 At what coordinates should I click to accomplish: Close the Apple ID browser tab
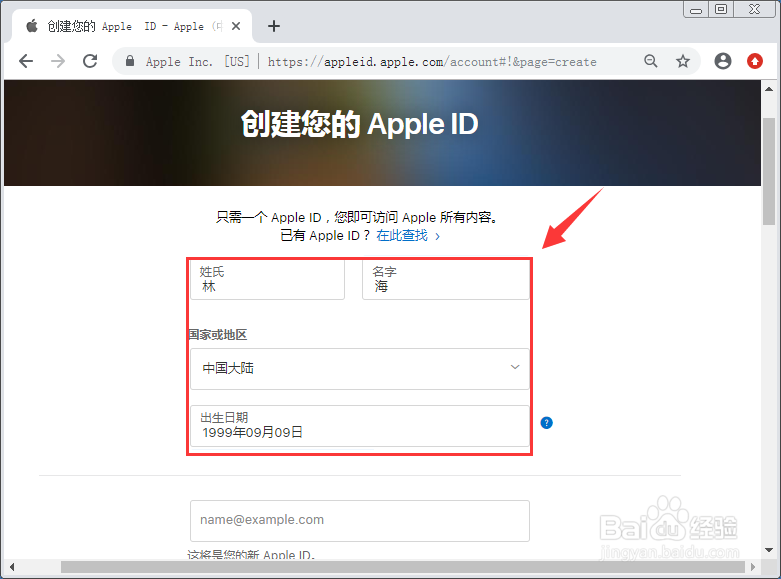pyautogui.click(x=236, y=26)
